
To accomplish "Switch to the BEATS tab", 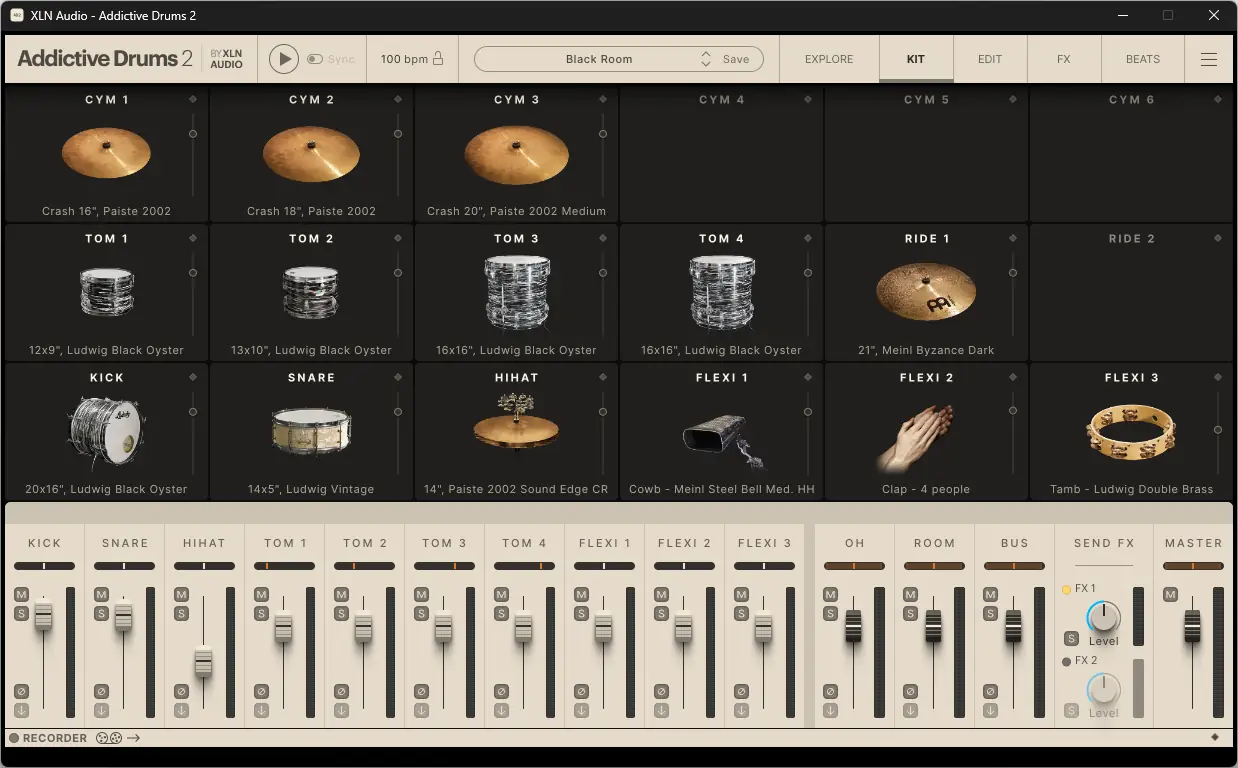I will pos(1143,59).
